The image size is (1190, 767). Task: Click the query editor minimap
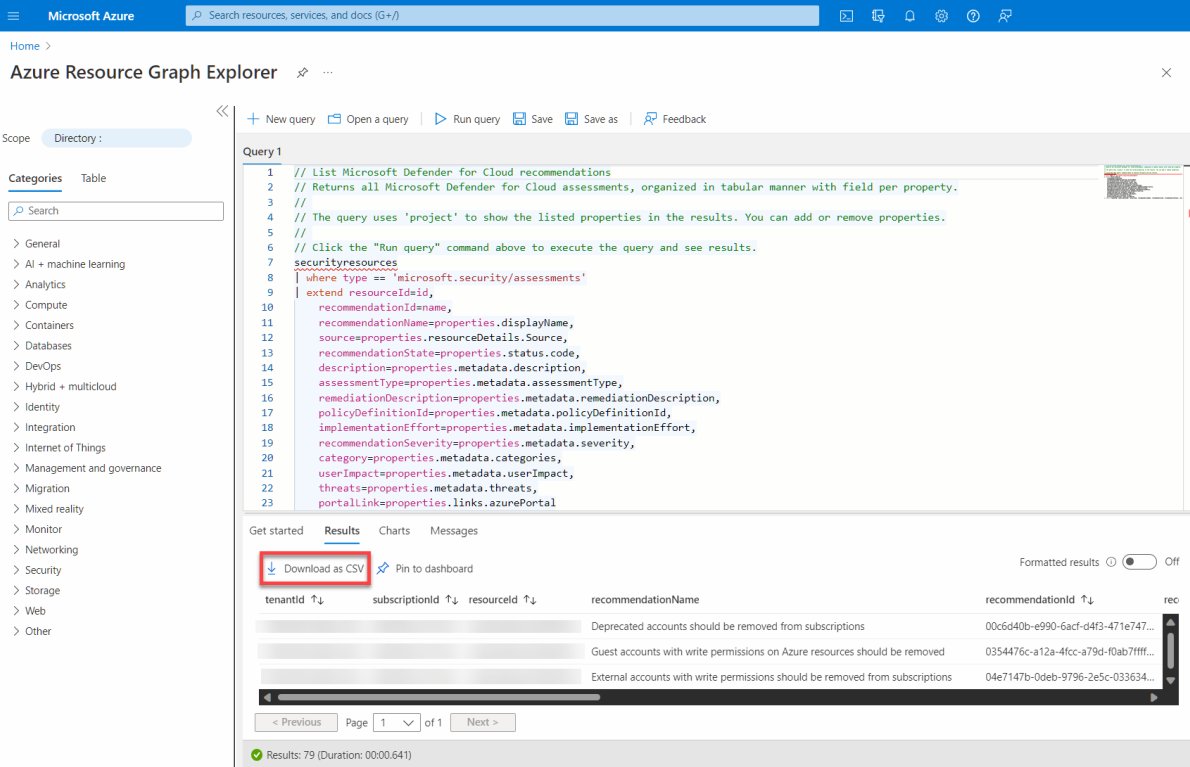click(x=1142, y=182)
